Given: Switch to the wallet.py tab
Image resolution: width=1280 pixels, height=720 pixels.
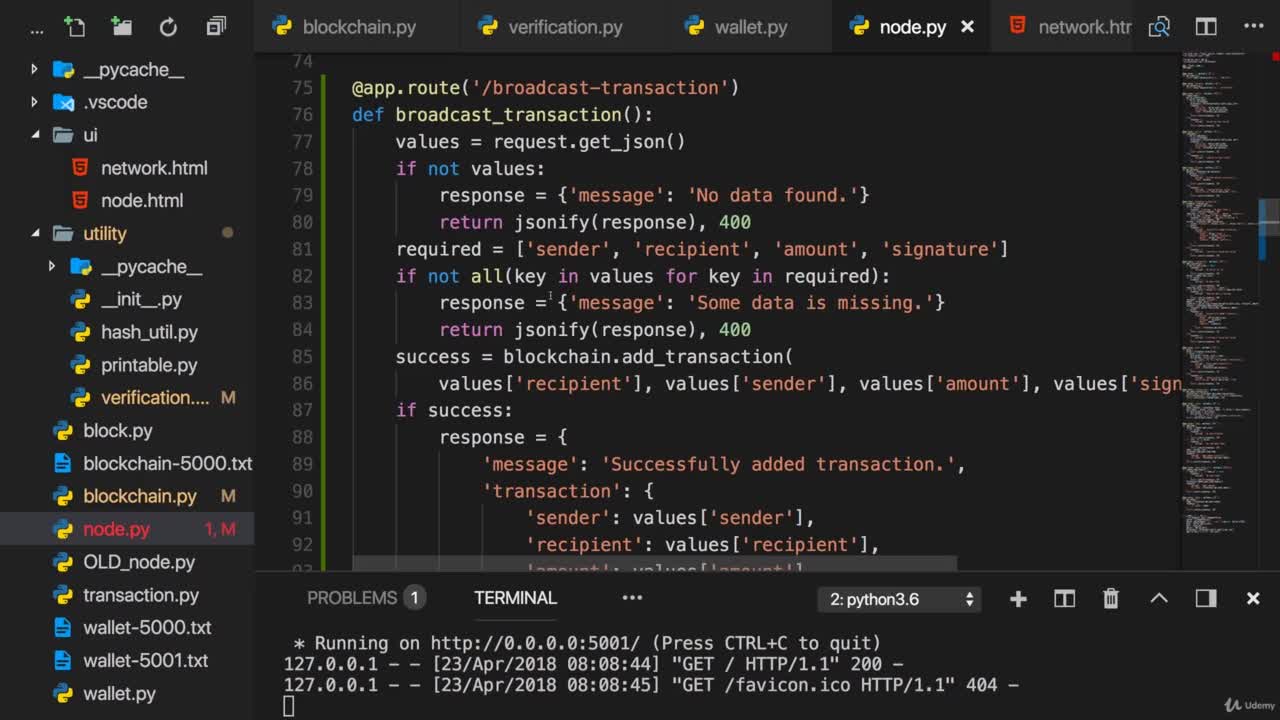Looking at the screenshot, I should click(750, 27).
